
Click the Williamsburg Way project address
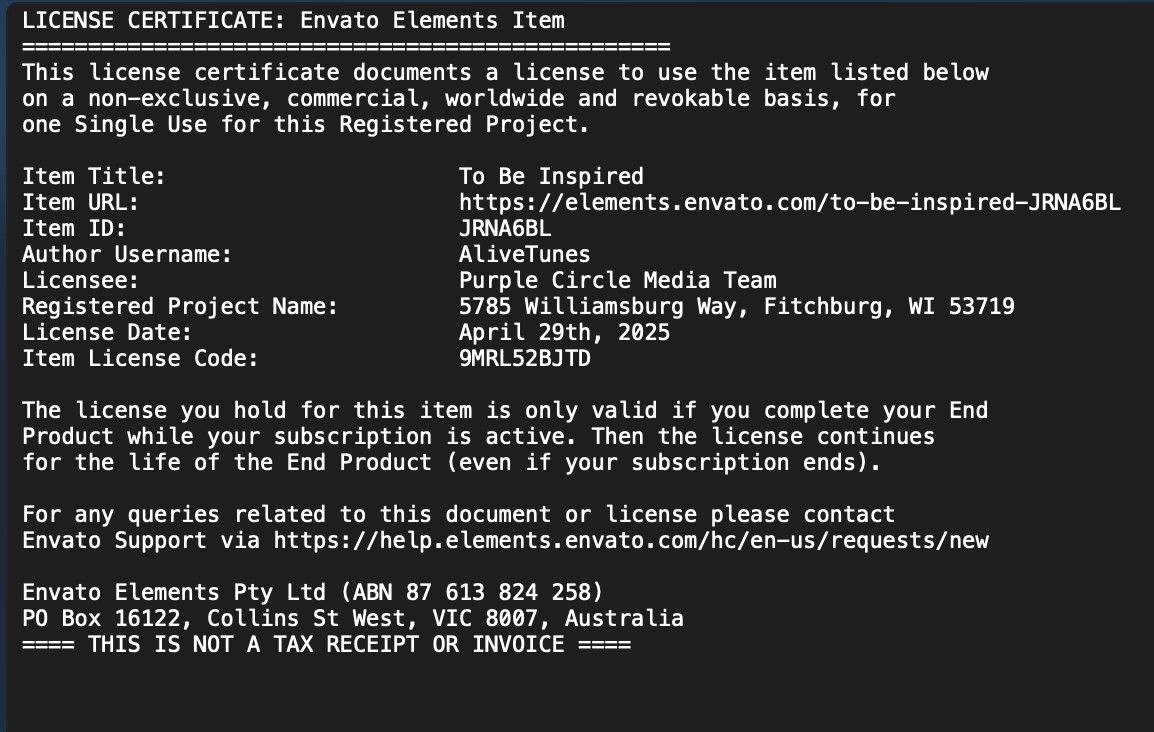point(736,307)
